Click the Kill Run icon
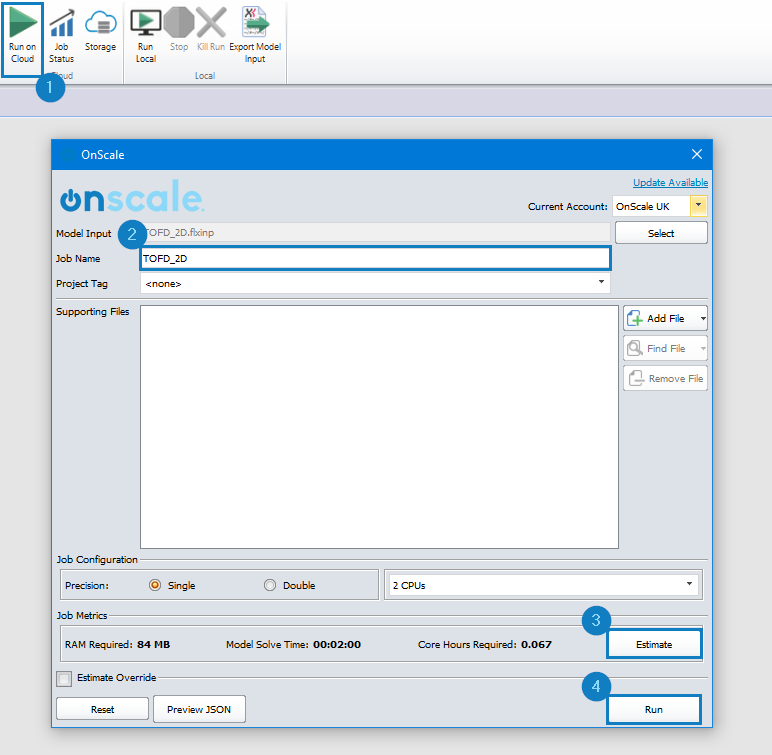The height and width of the screenshot is (755, 772). pos(211,30)
